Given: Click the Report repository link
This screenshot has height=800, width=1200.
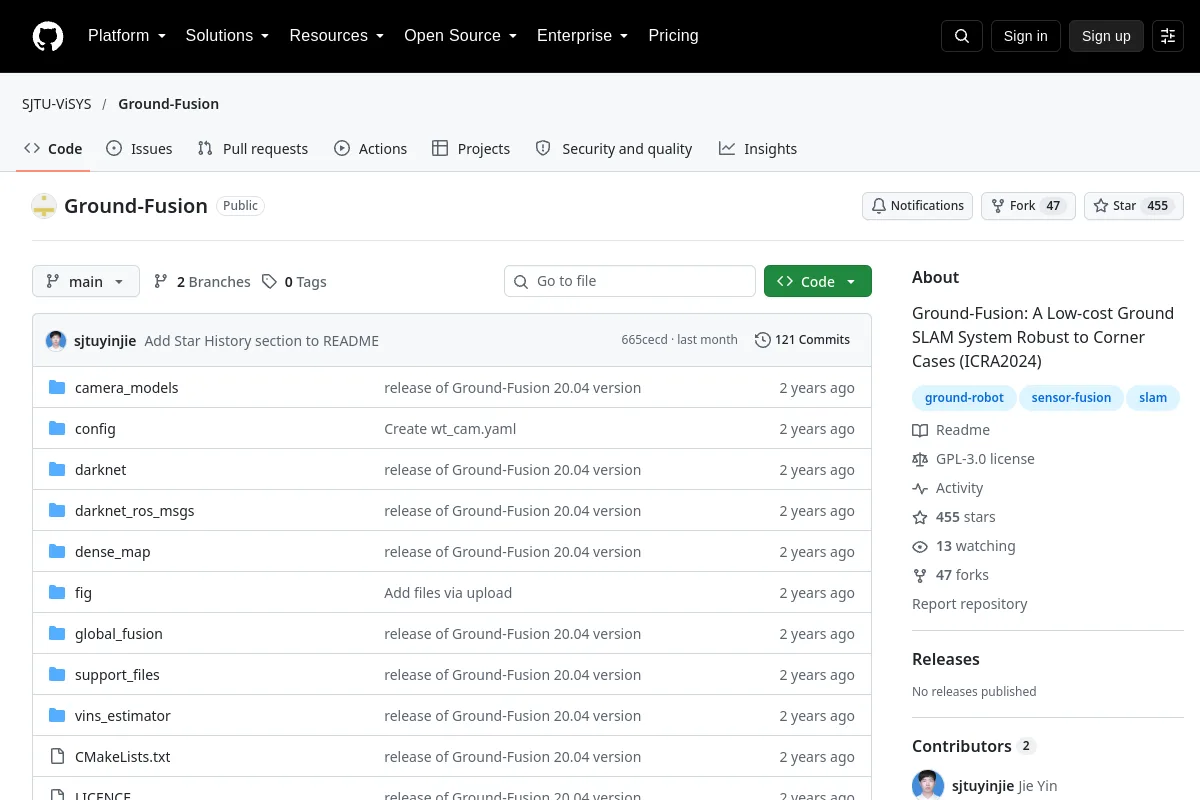Looking at the screenshot, I should 969,604.
